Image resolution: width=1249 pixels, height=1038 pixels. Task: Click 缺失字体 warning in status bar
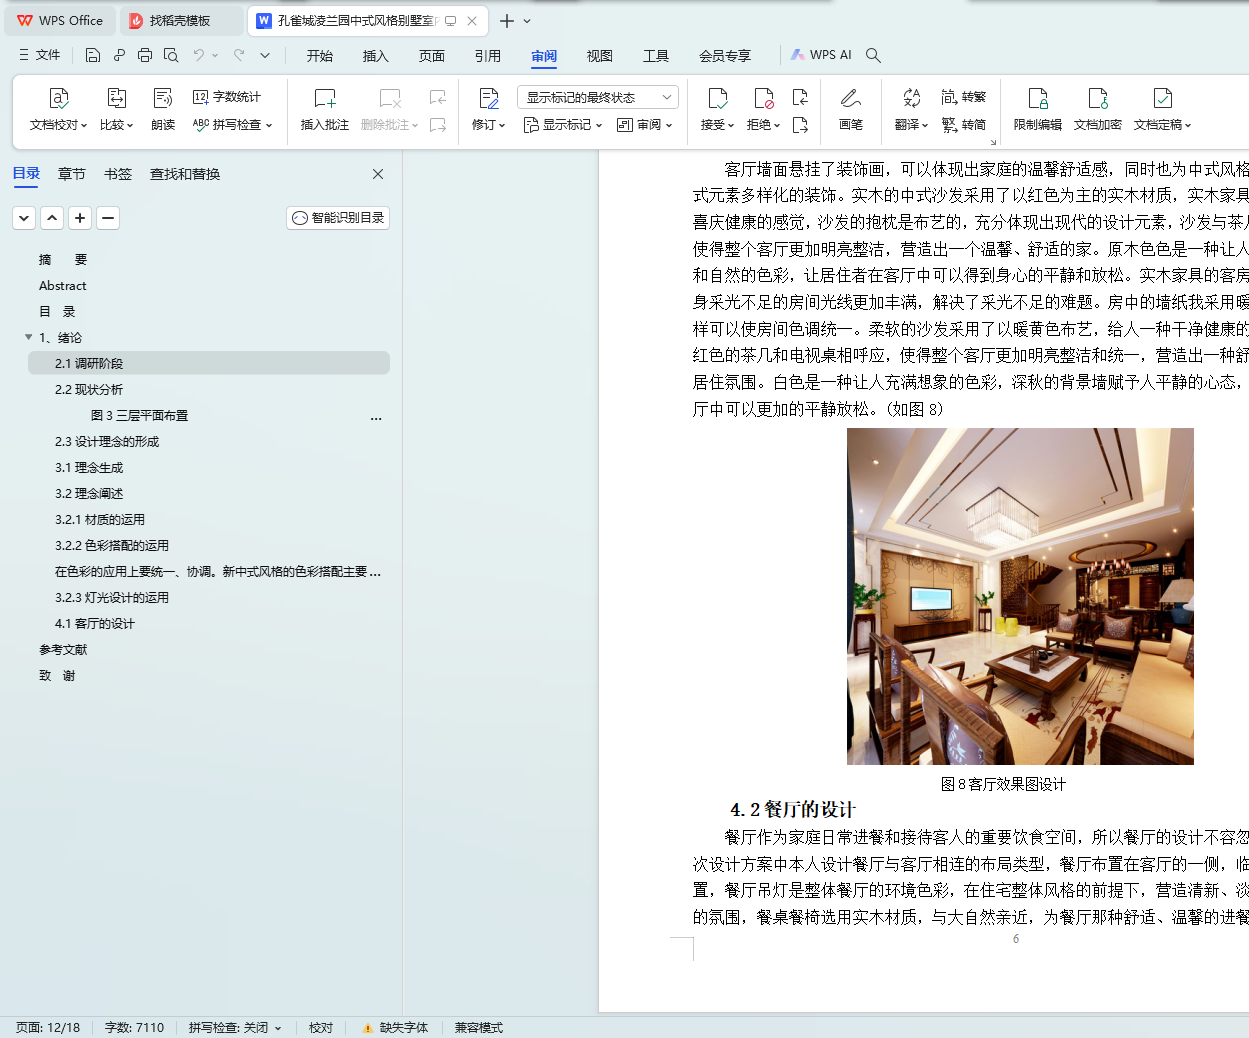[x=395, y=1027]
